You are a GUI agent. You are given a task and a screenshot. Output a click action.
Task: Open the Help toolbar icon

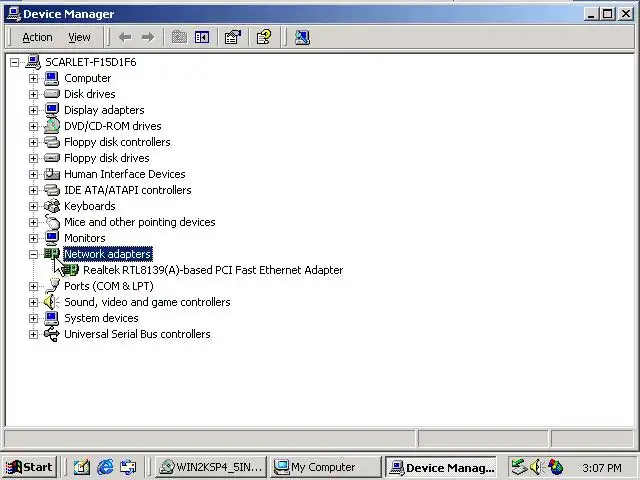[x=264, y=37]
